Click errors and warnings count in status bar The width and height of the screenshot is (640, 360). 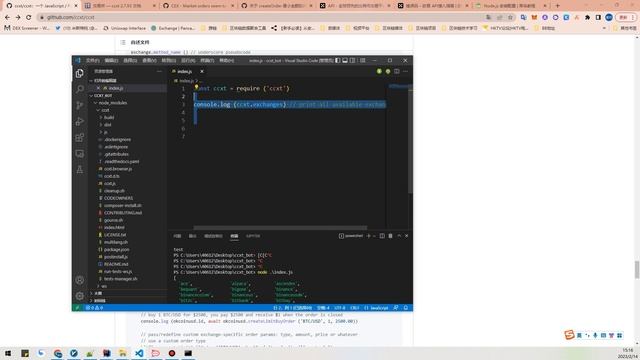pyautogui.click(x=94, y=308)
